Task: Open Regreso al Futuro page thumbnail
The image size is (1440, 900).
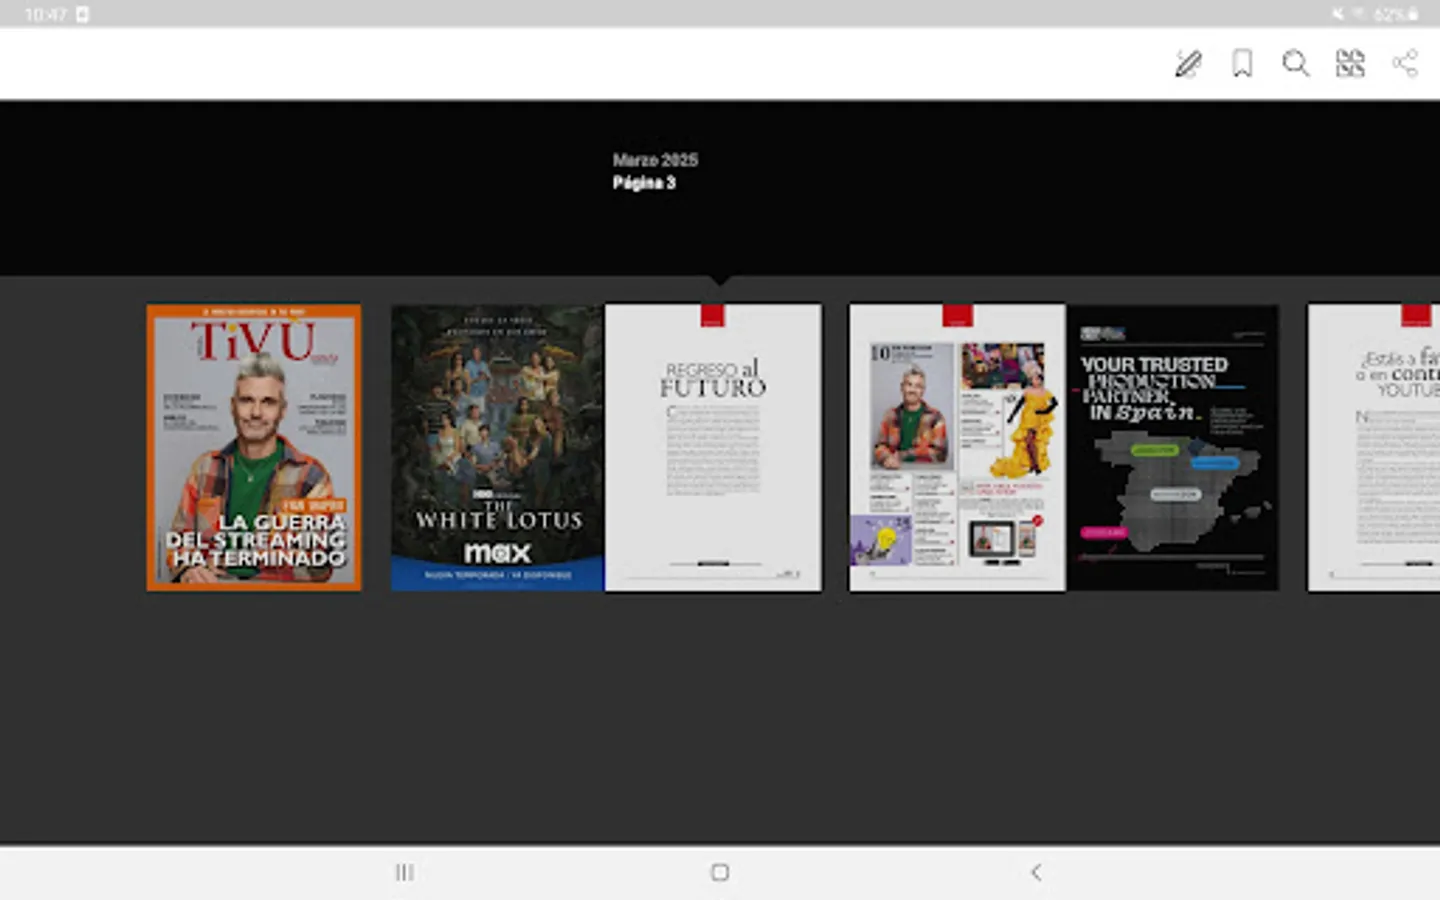Action: click(x=713, y=447)
